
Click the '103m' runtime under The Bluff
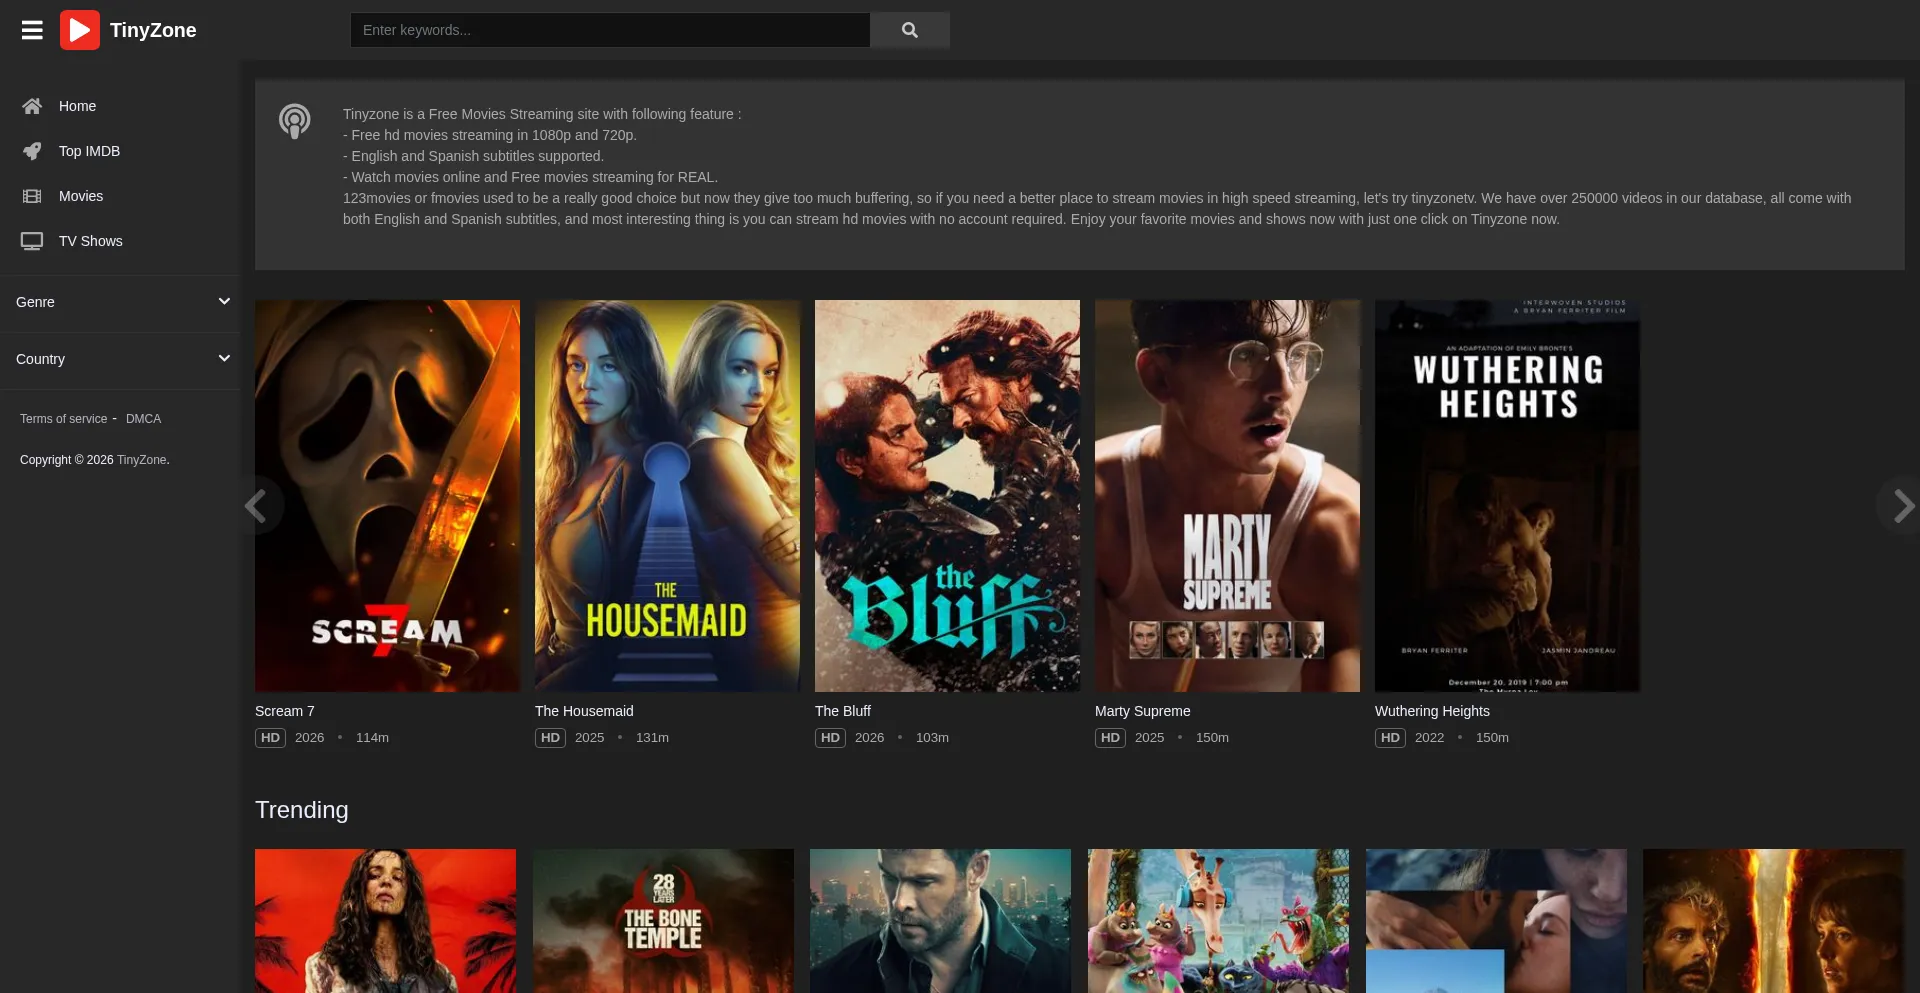coord(932,738)
